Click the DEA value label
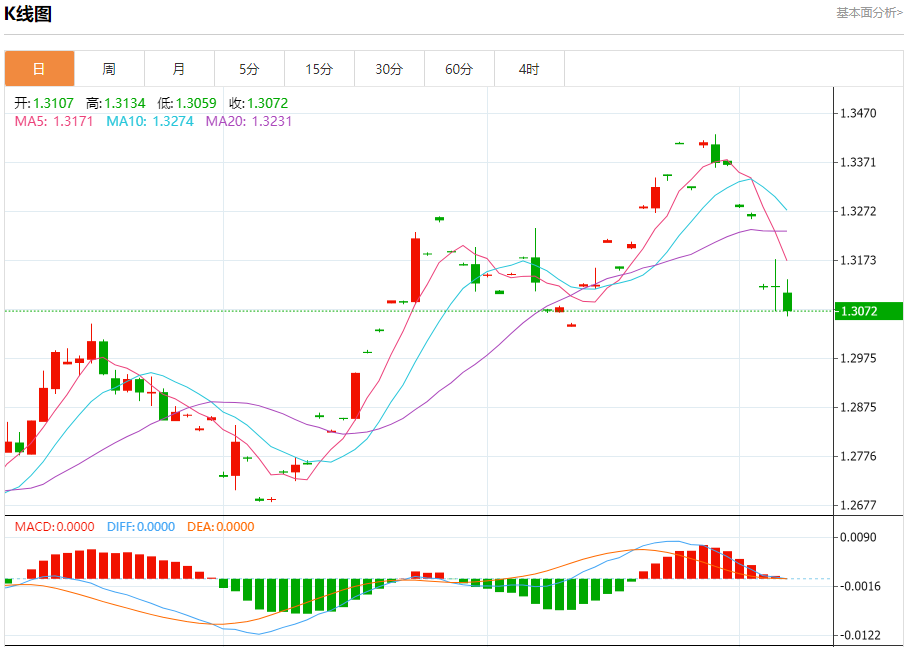Screen dimensions: 907x647 pyautogui.click(x=220, y=527)
